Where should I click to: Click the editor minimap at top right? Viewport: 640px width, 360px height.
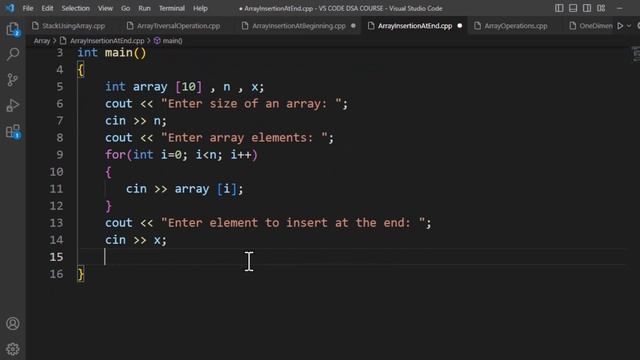tap(636, 54)
